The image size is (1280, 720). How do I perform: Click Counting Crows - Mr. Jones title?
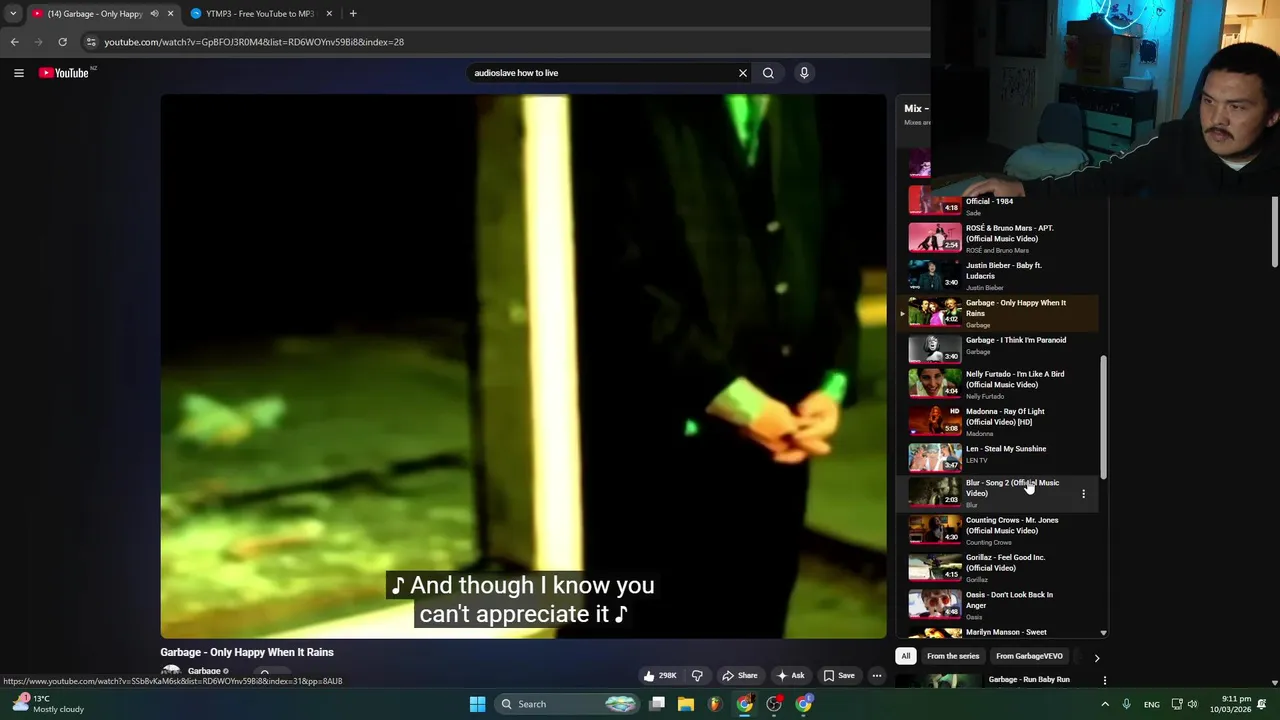1012,525
